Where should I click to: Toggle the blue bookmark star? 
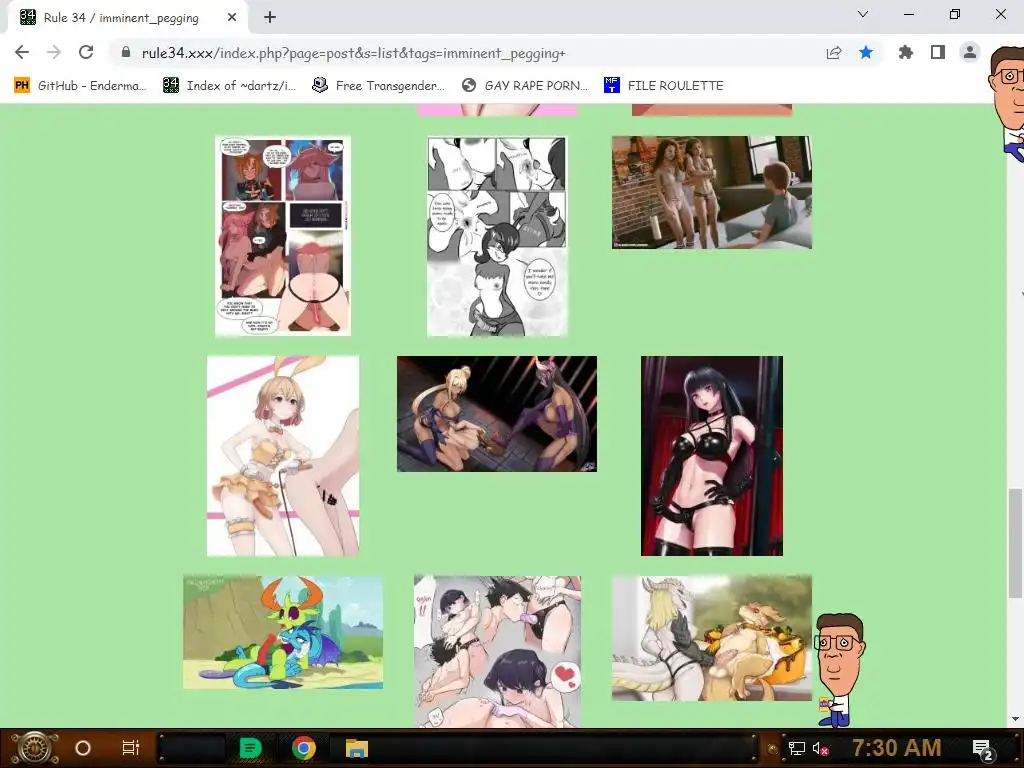(x=866, y=52)
